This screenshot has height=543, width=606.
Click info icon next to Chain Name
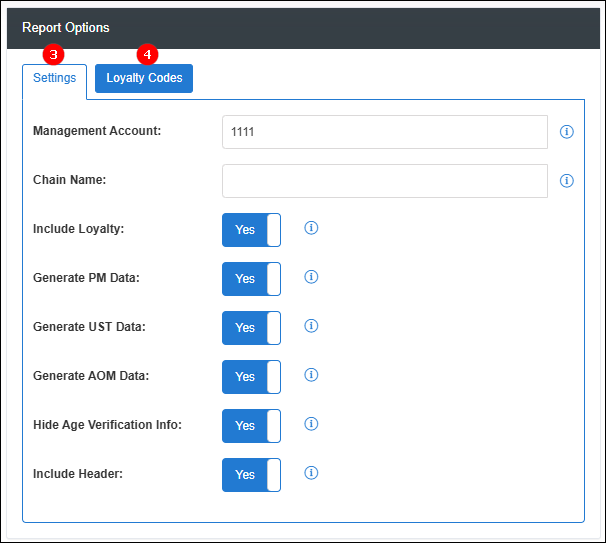click(567, 180)
